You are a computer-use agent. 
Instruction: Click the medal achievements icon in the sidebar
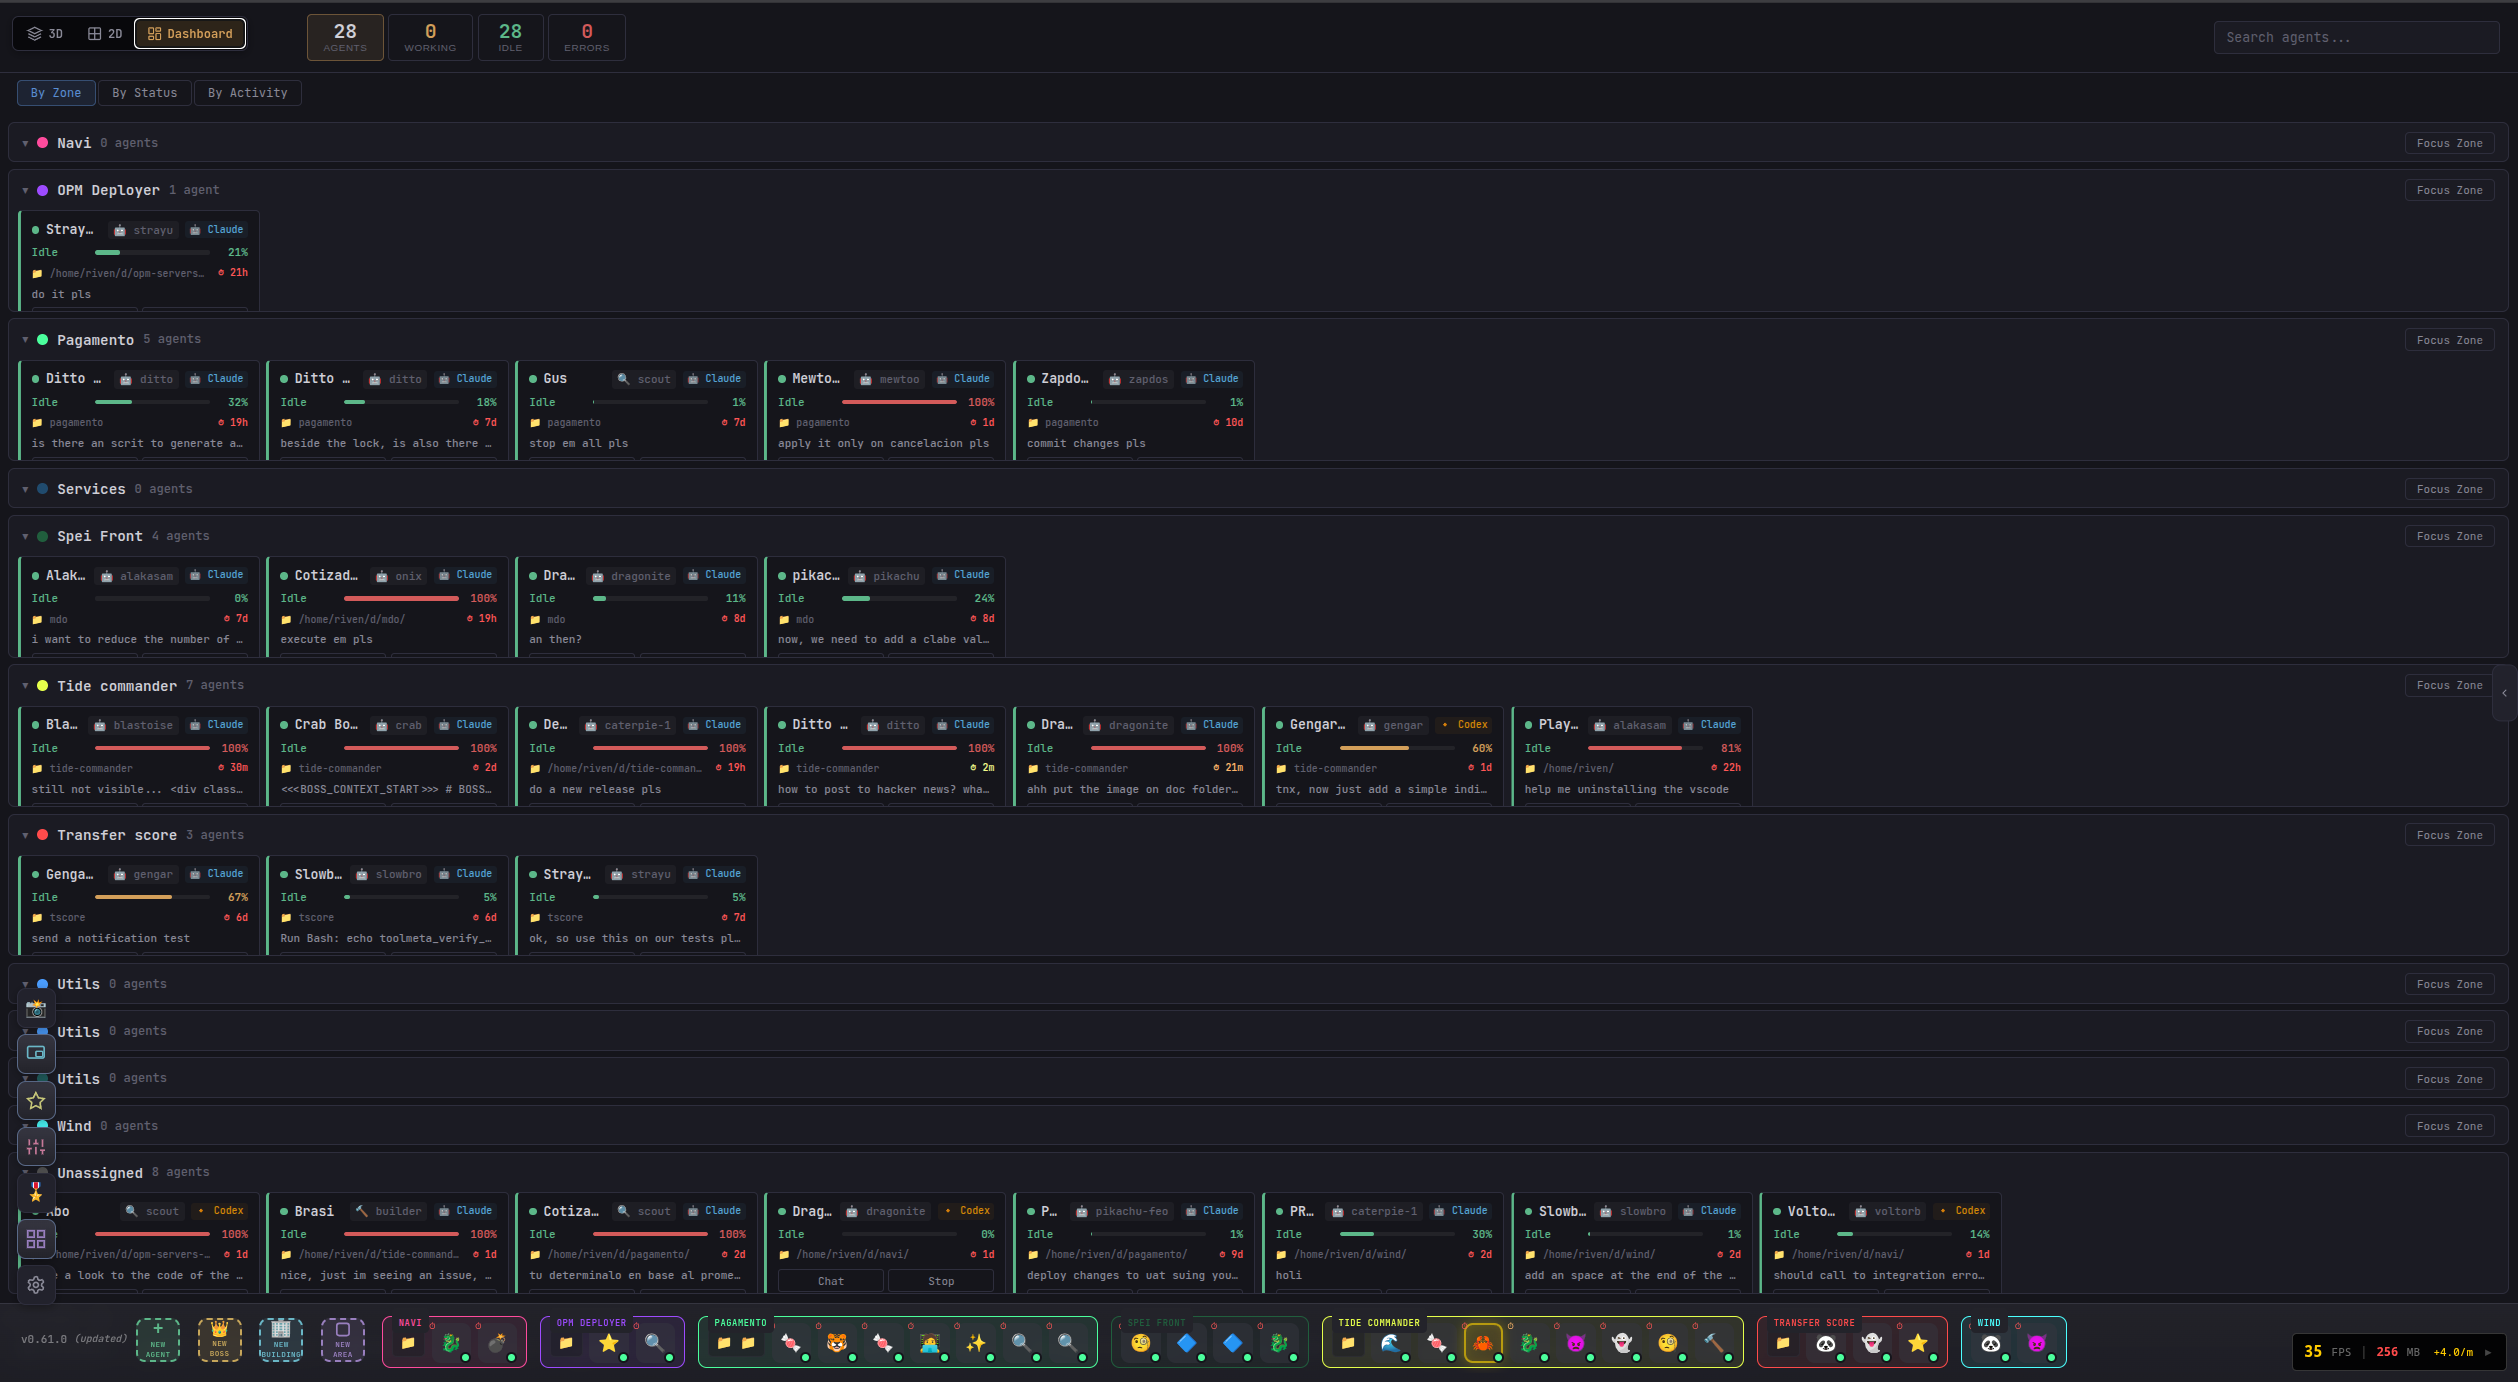(36, 1192)
